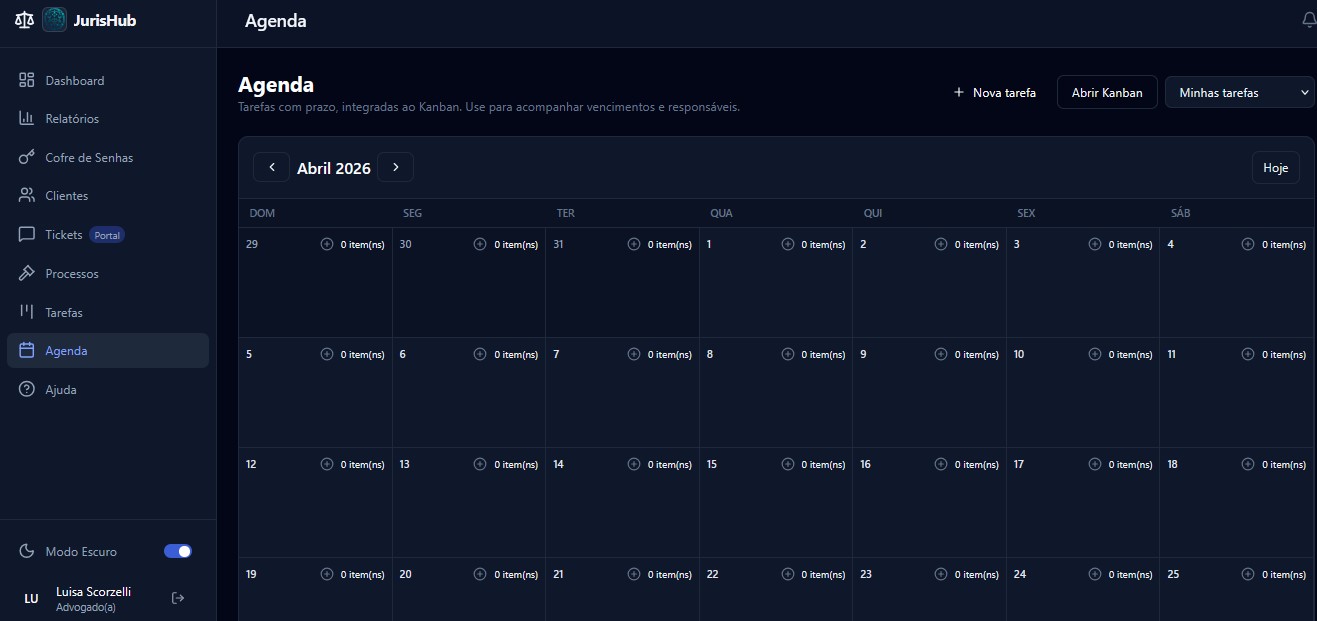Click the LU user avatar

[31, 598]
